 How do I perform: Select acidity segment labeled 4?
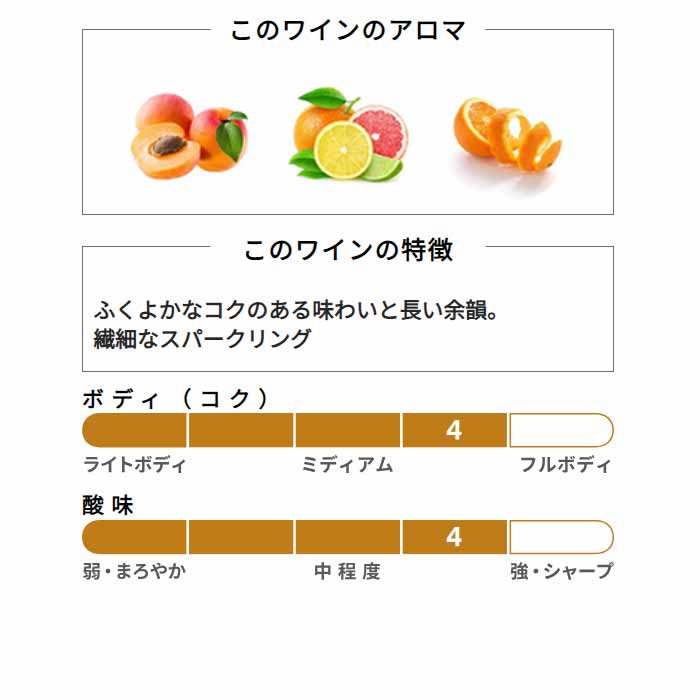click(454, 537)
